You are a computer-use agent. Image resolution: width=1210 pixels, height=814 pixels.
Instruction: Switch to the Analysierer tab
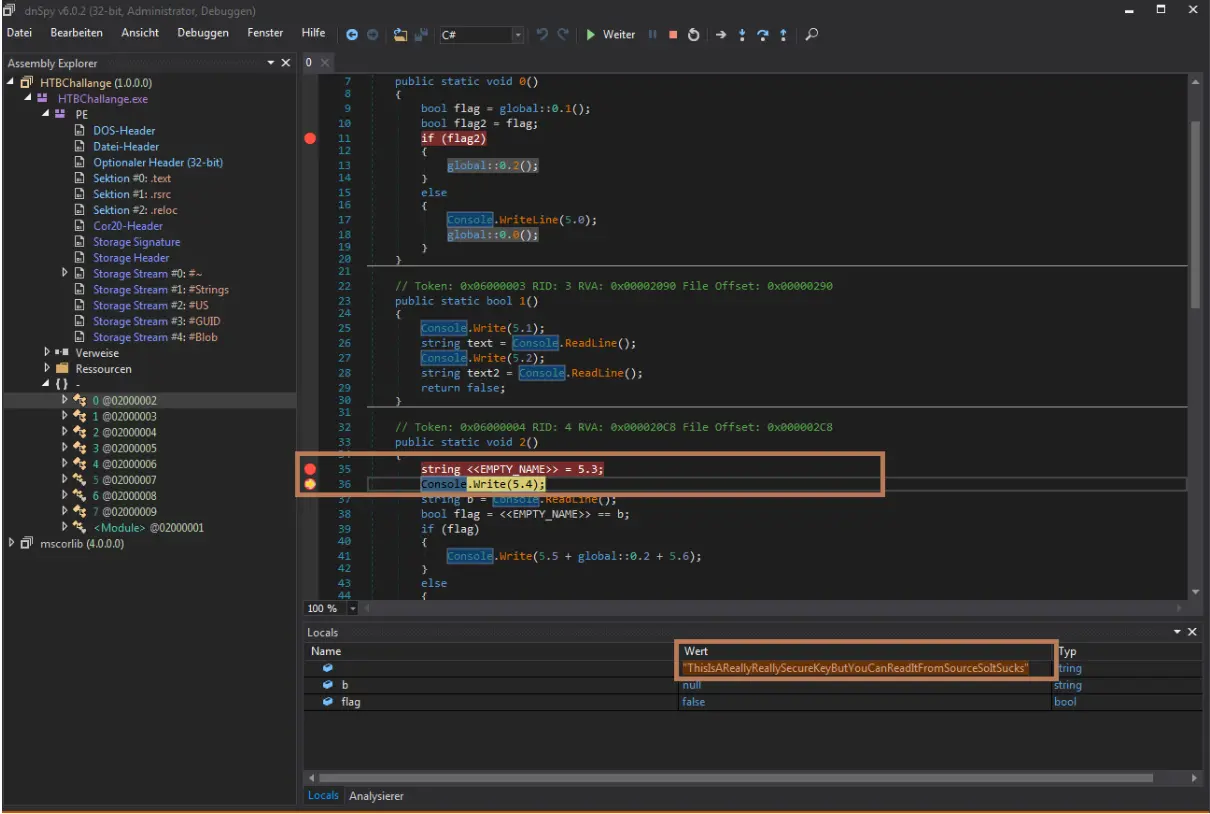(376, 796)
